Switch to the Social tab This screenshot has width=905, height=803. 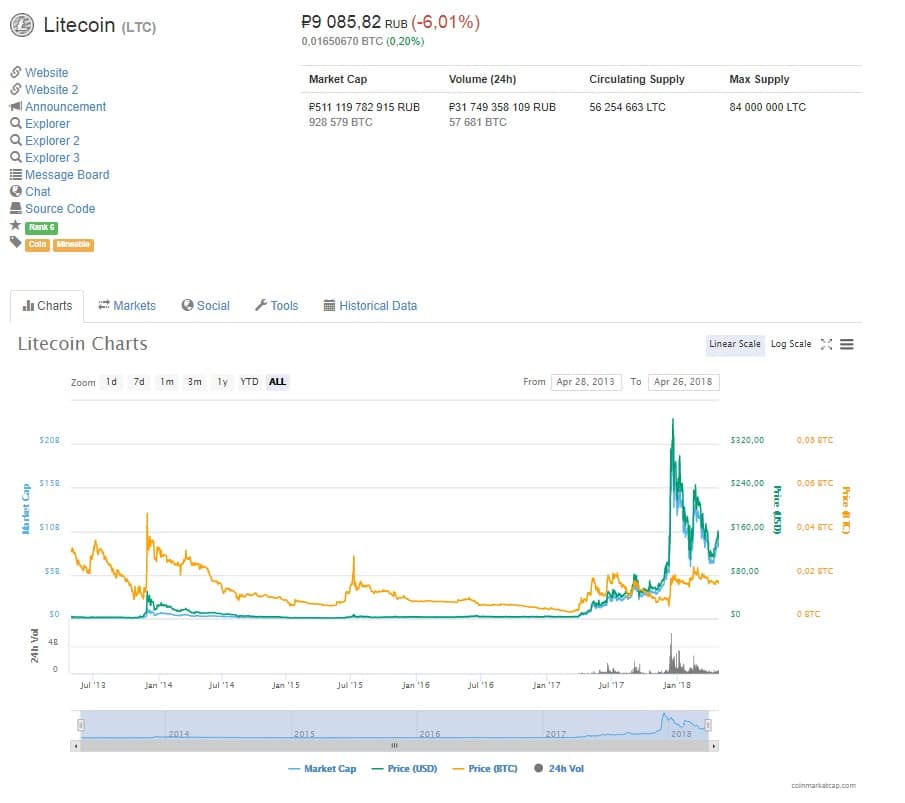205,306
